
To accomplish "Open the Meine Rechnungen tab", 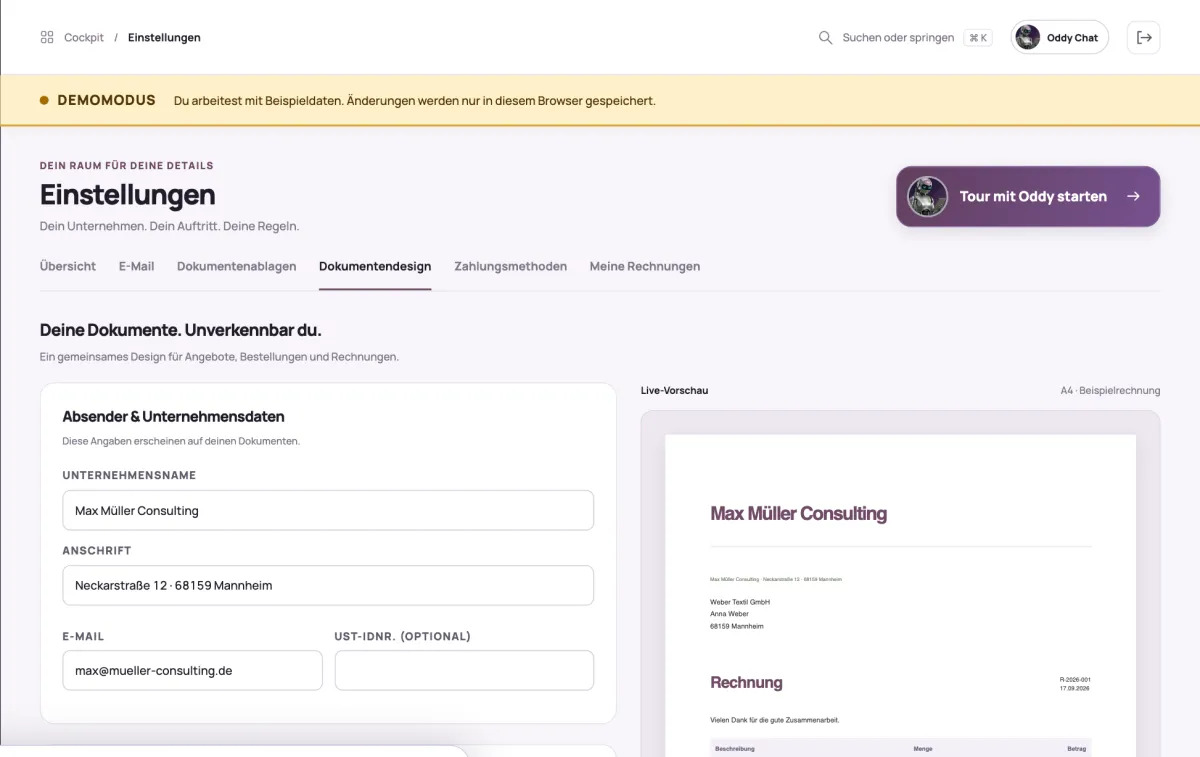I will (x=645, y=266).
